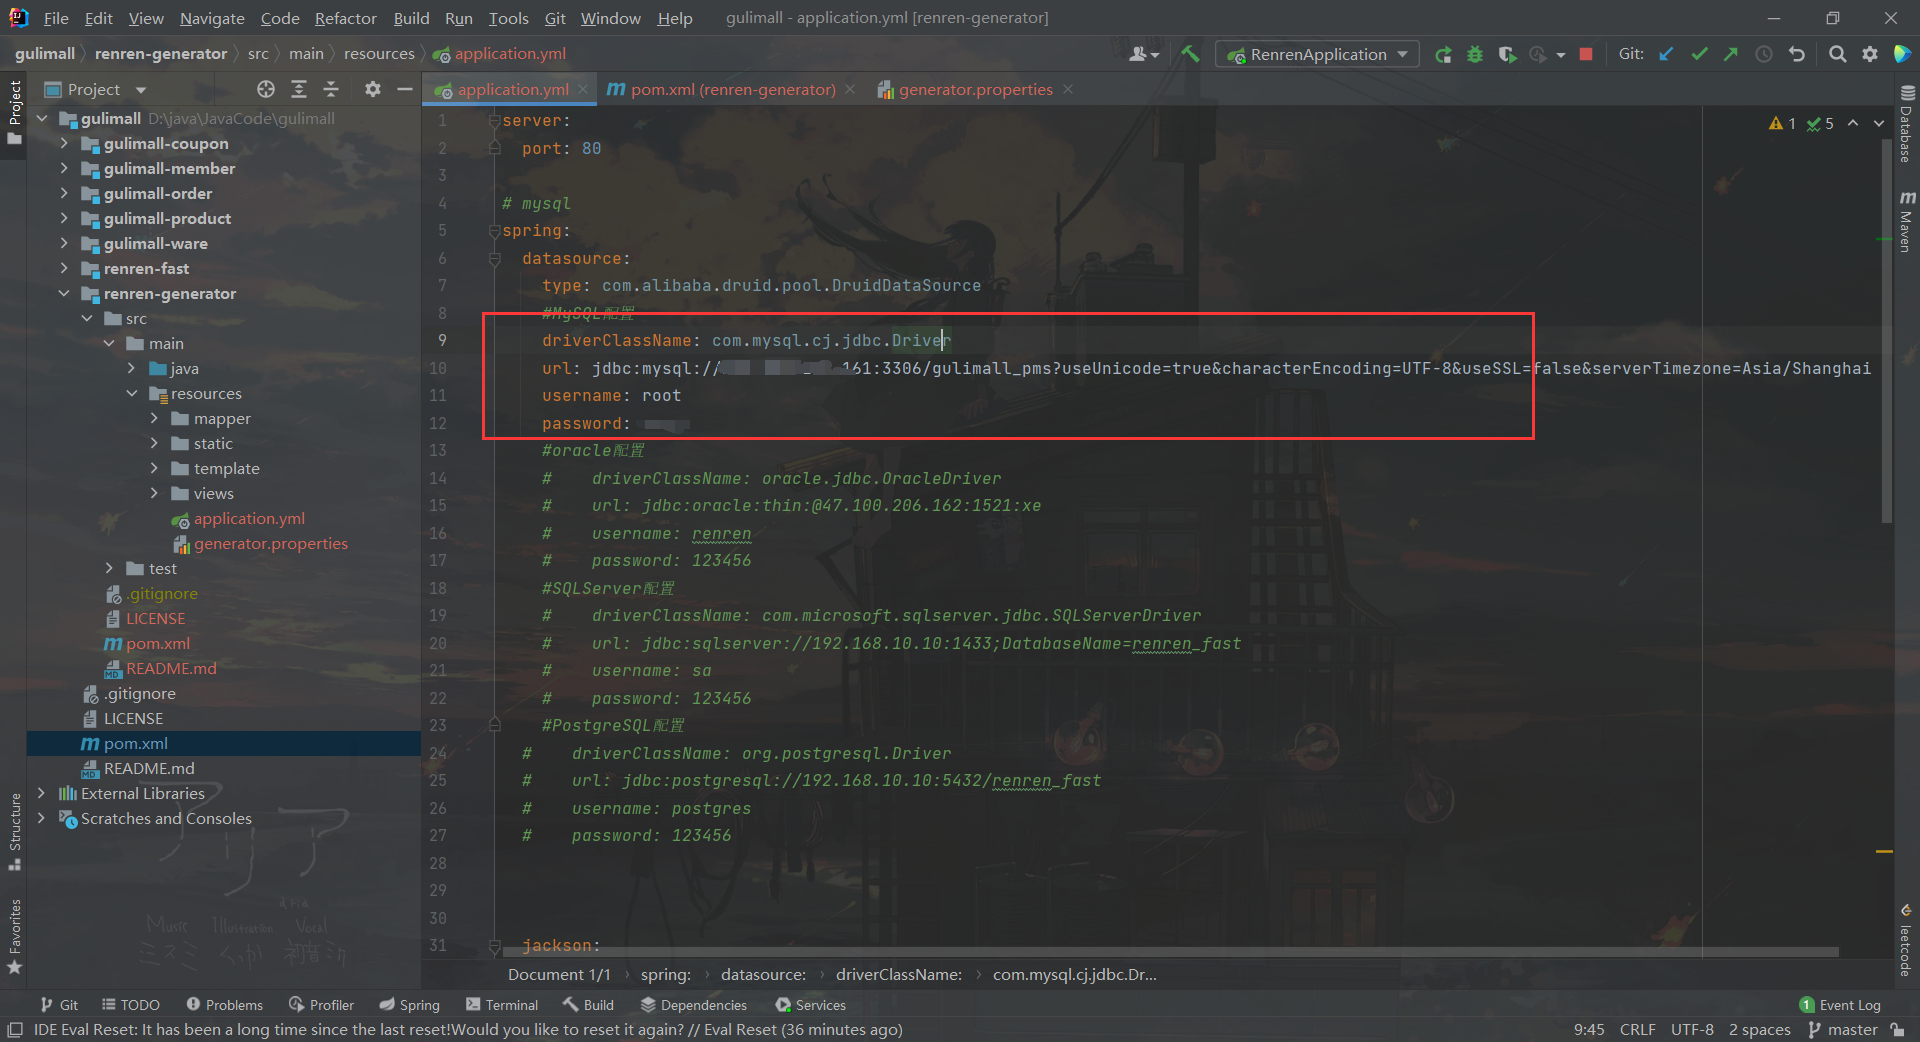Screen dimensions: 1920x1042
Task: Open the Spring tool window
Action: point(409,1005)
